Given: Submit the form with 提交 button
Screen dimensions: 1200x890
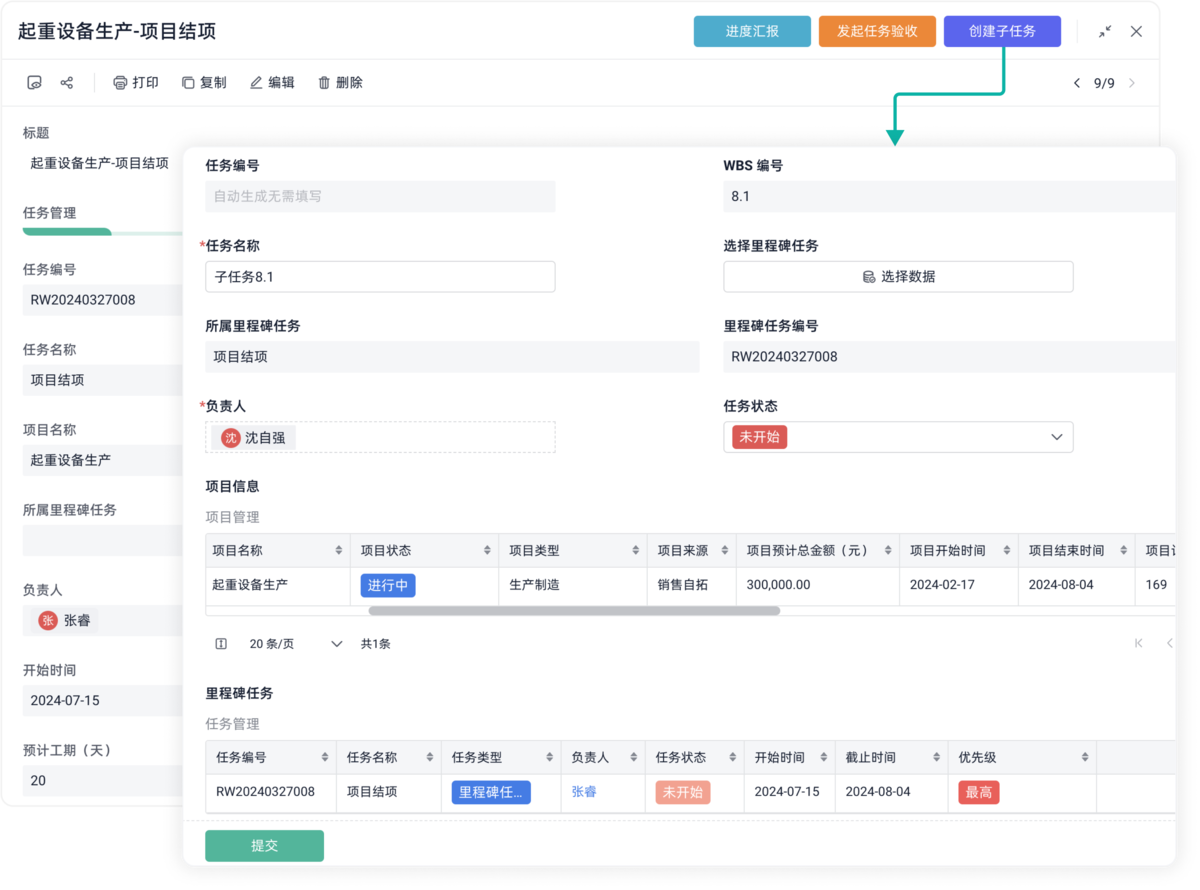Looking at the screenshot, I should 264,845.
